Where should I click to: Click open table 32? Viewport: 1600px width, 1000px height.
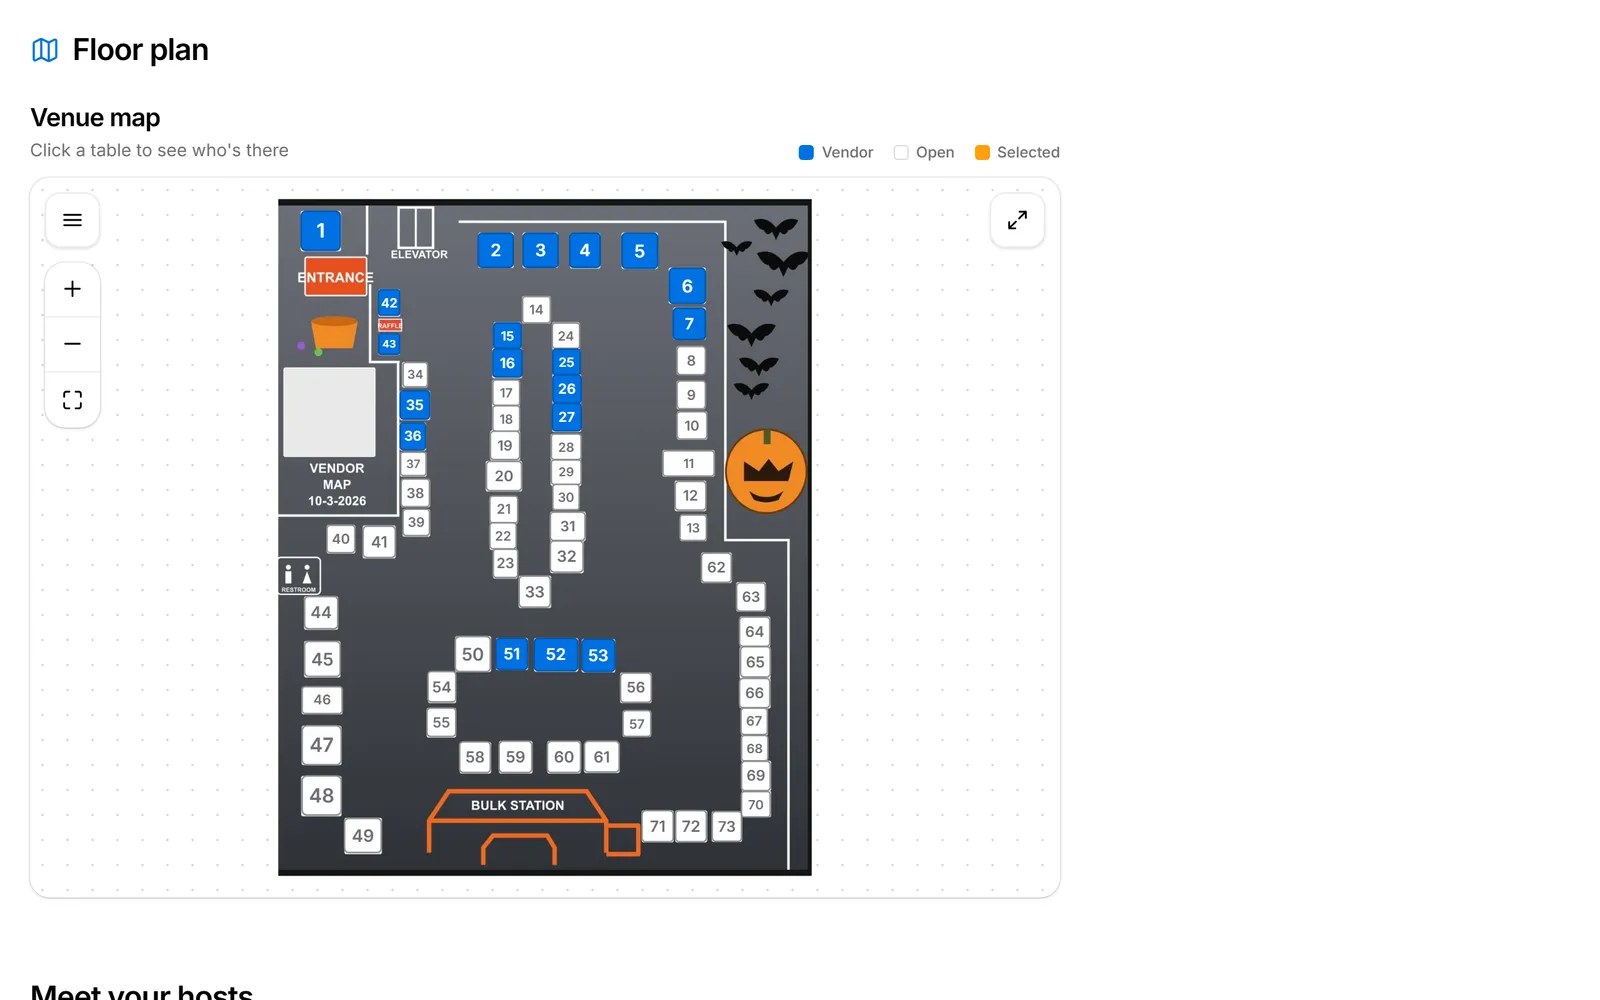[567, 557]
